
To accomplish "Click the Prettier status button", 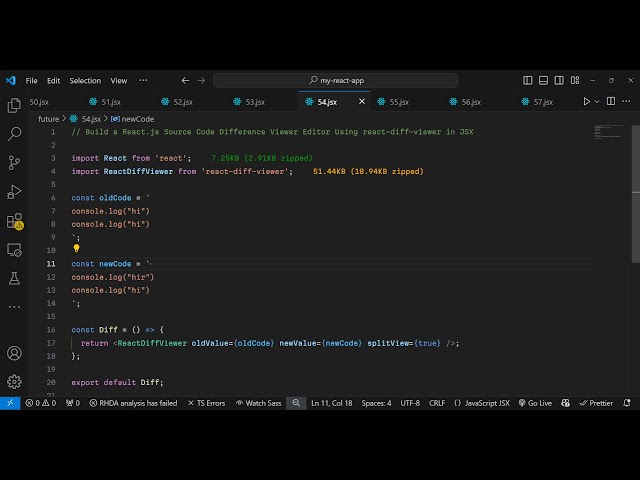I will 596,403.
